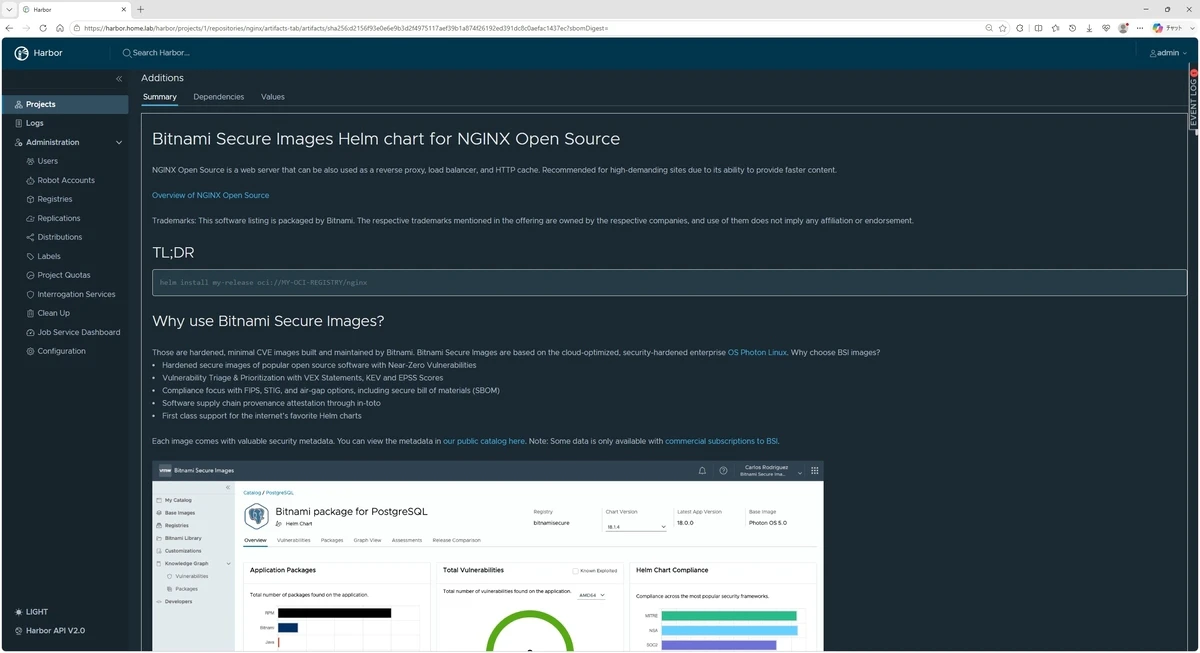Screen dimensions: 1200x653
Task: Open the favorites list
Action: (x=1055, y=28)
